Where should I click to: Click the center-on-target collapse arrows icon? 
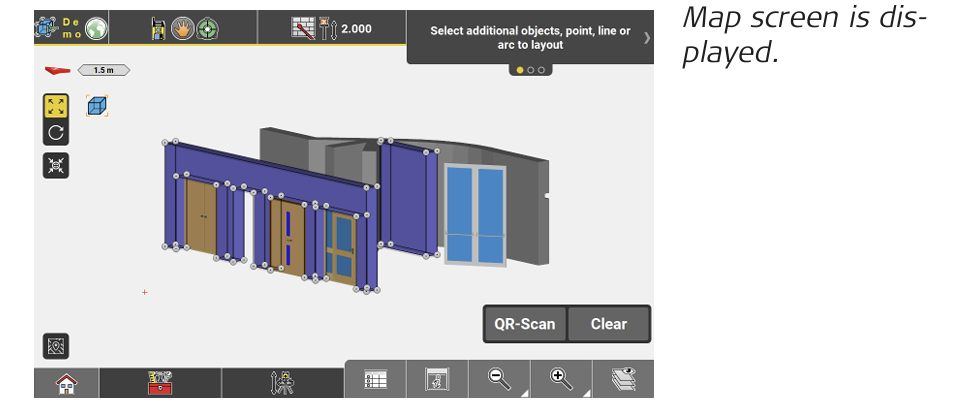[56, 166]
